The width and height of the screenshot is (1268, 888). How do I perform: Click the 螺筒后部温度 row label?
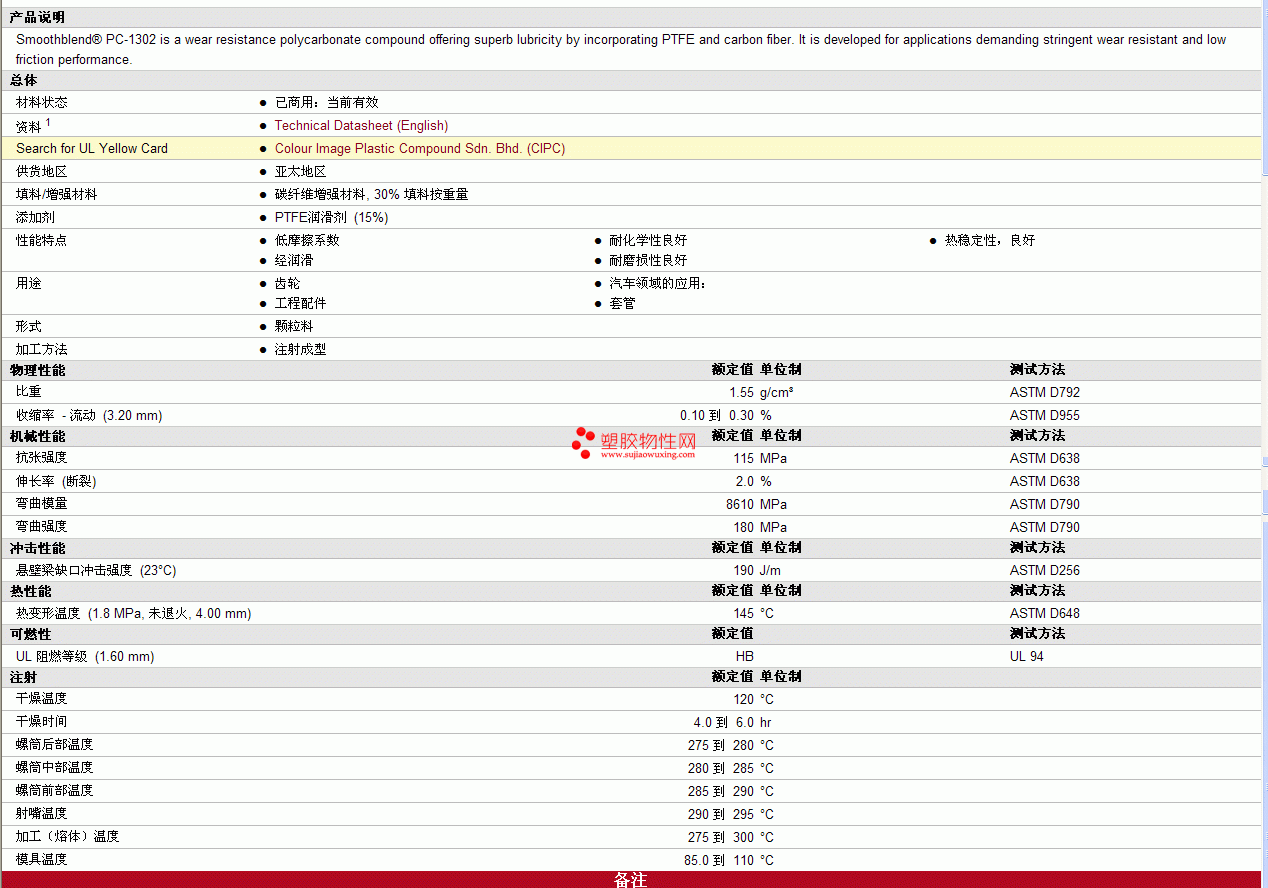pyautogui.click(x=55, y=744)
